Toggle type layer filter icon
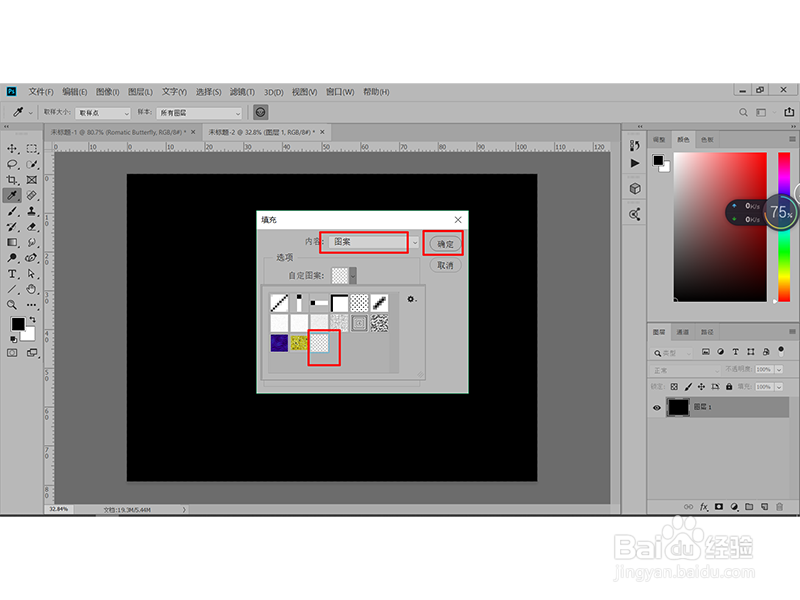The image size is (800, 600). click(735, 352)
